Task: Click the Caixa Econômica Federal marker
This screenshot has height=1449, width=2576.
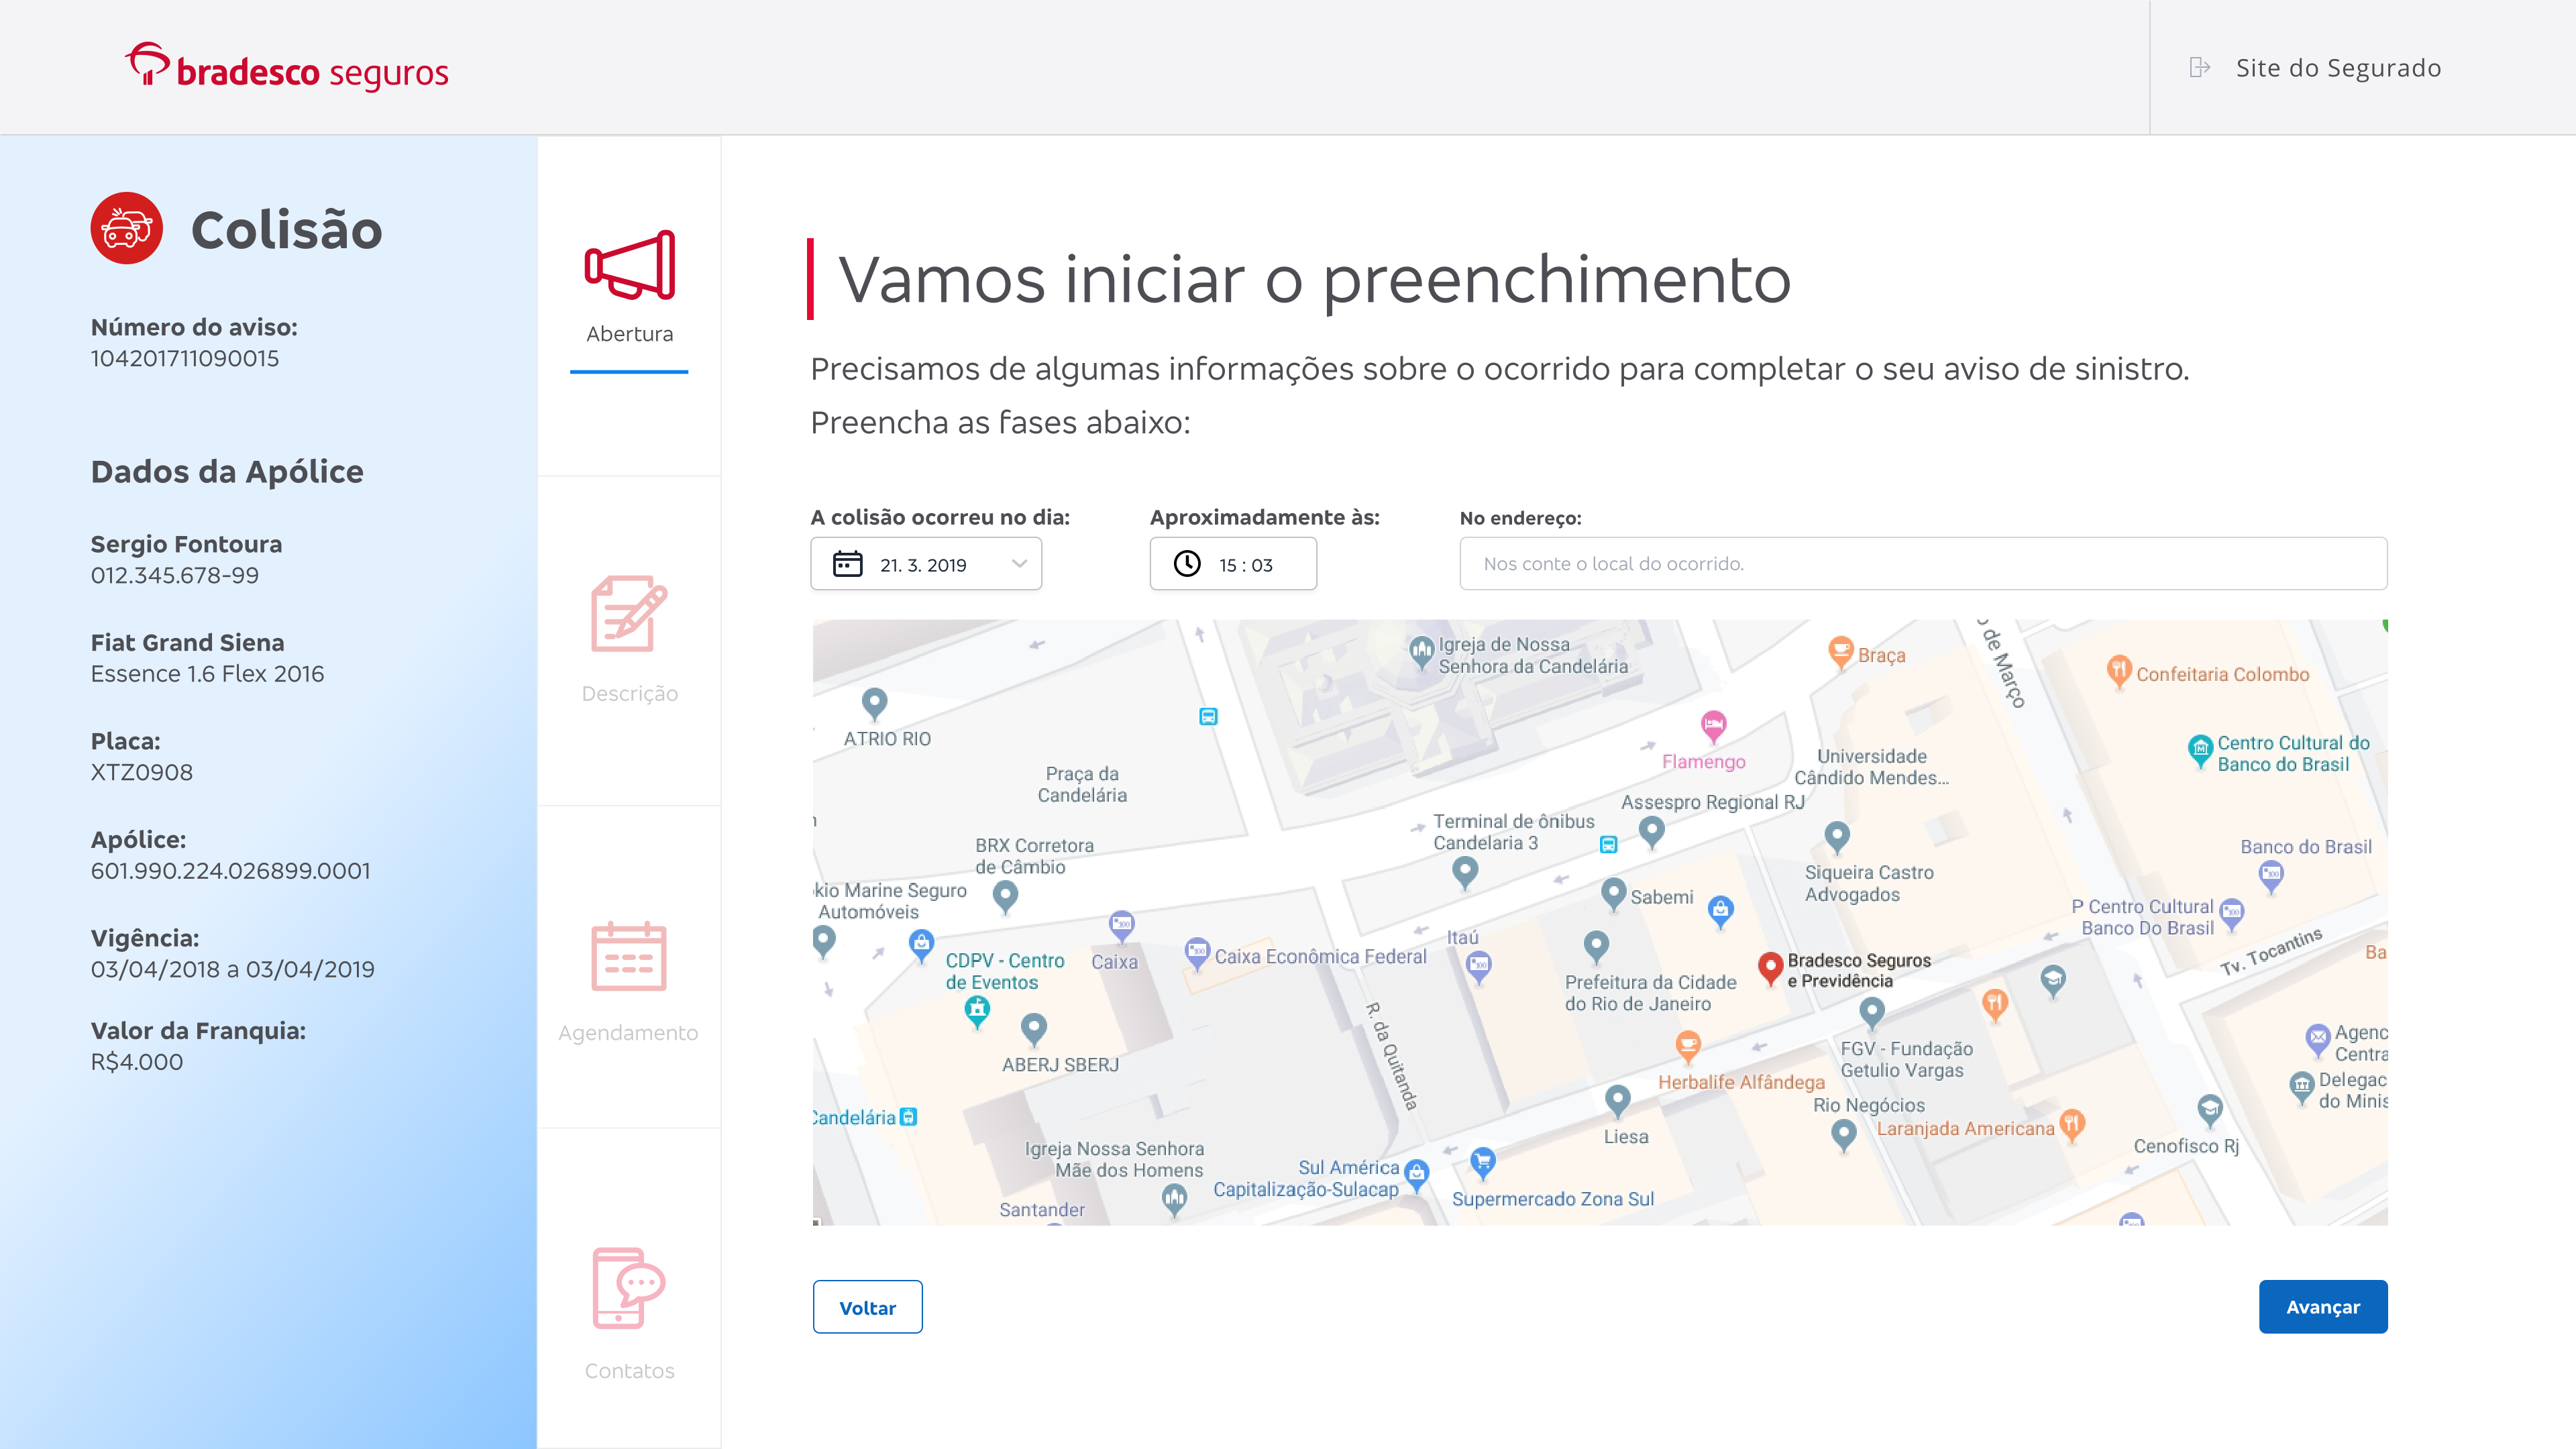Action: (1197, 954)
